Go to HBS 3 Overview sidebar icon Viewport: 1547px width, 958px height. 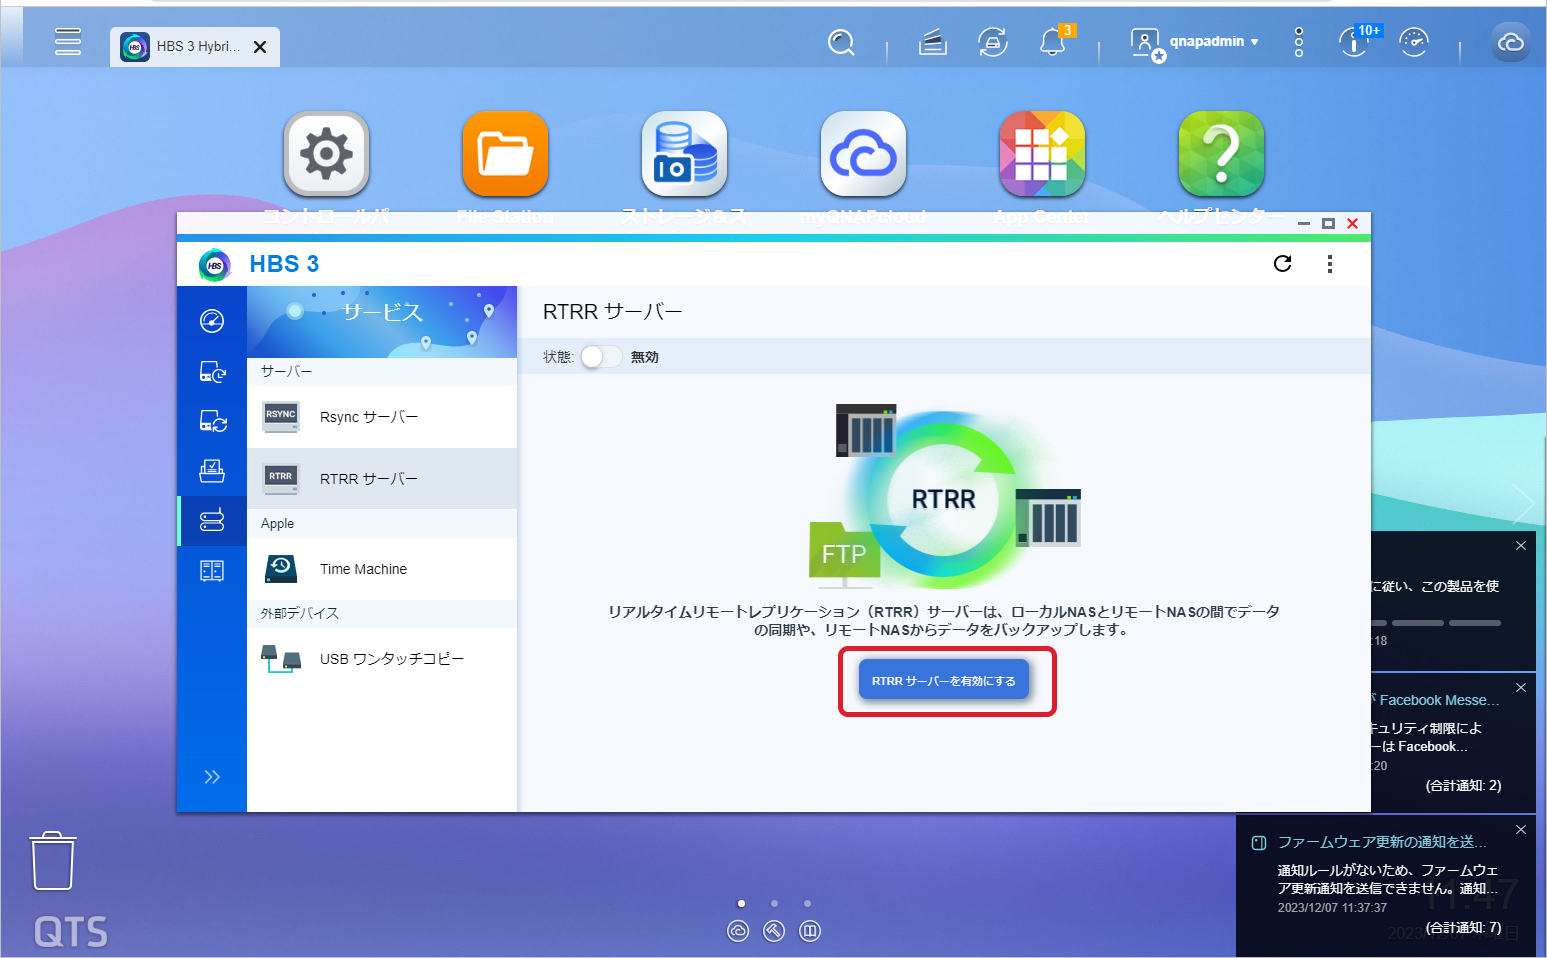(212, 321)
